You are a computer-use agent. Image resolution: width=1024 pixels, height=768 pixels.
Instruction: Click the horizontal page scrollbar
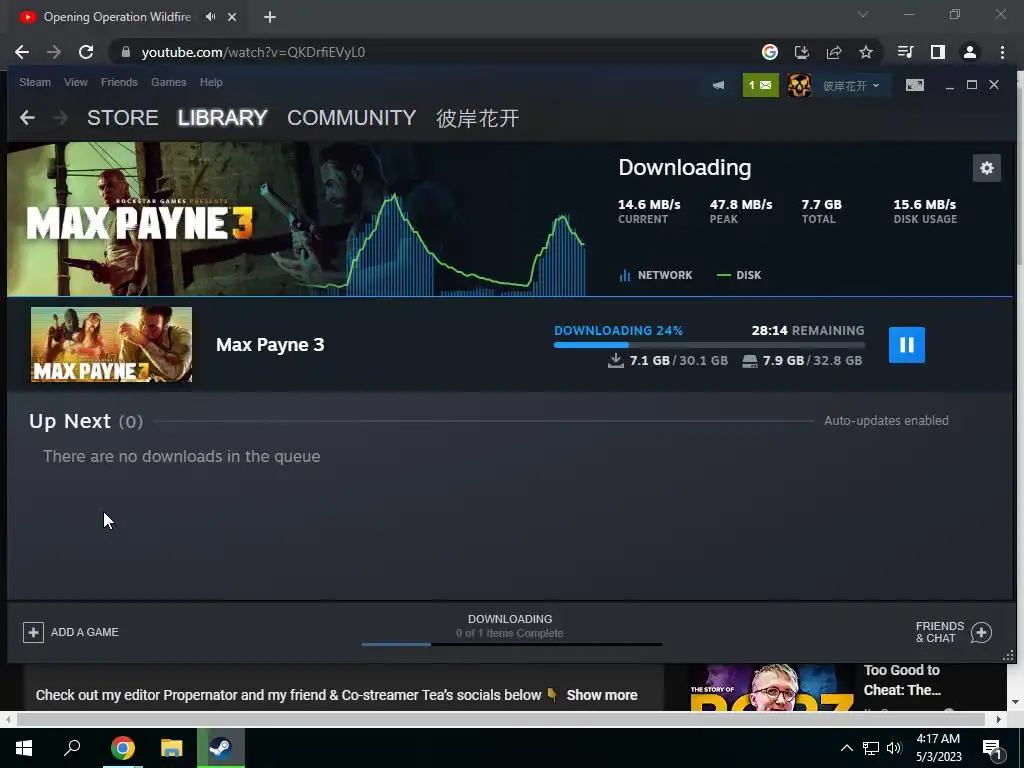tap(500, 719)
